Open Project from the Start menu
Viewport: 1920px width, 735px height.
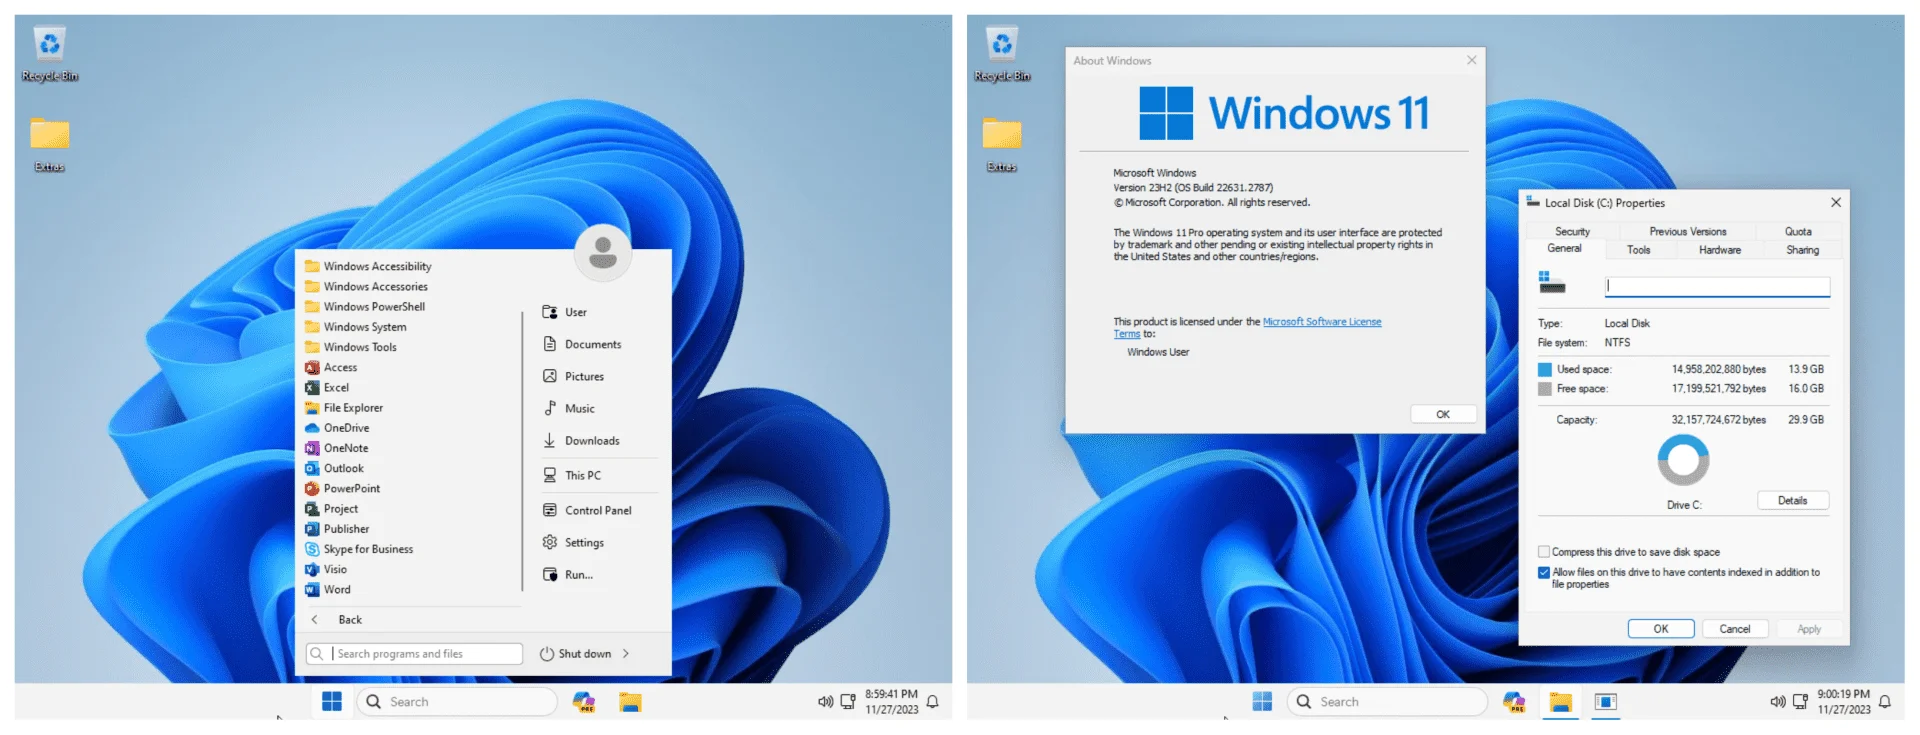332,509
